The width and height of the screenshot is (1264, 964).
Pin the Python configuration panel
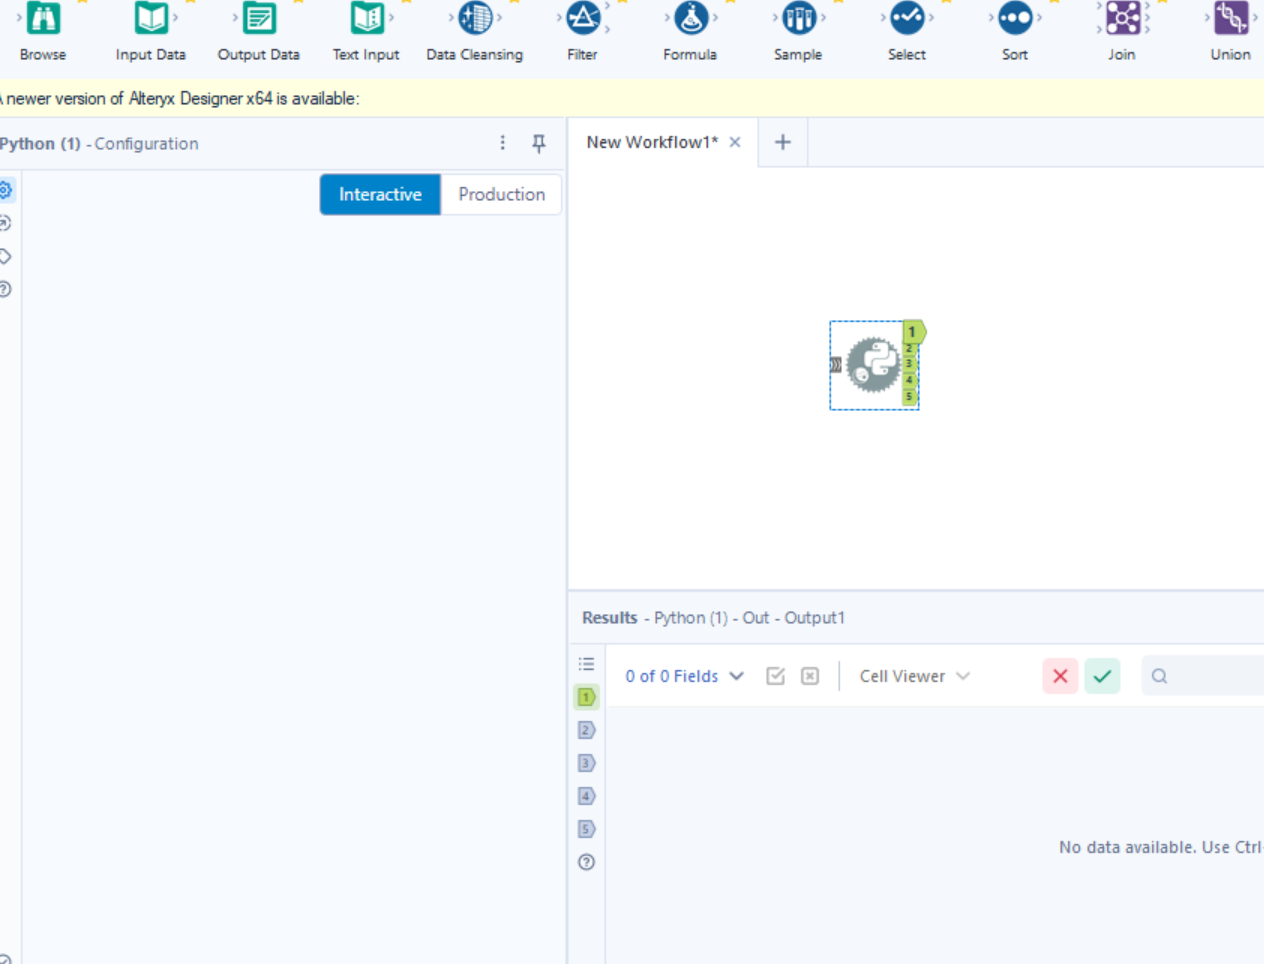coord(539,143)
